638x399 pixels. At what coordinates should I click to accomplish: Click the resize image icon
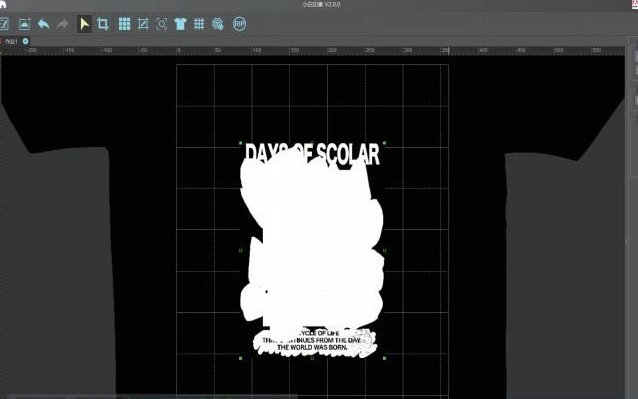[x=143, y=24]
